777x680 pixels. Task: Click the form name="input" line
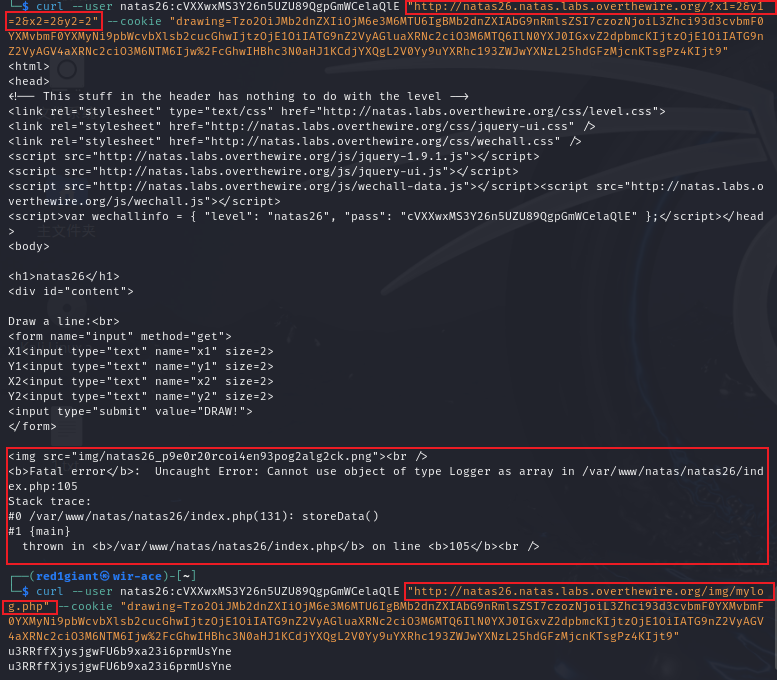click(x=120, y=336)
